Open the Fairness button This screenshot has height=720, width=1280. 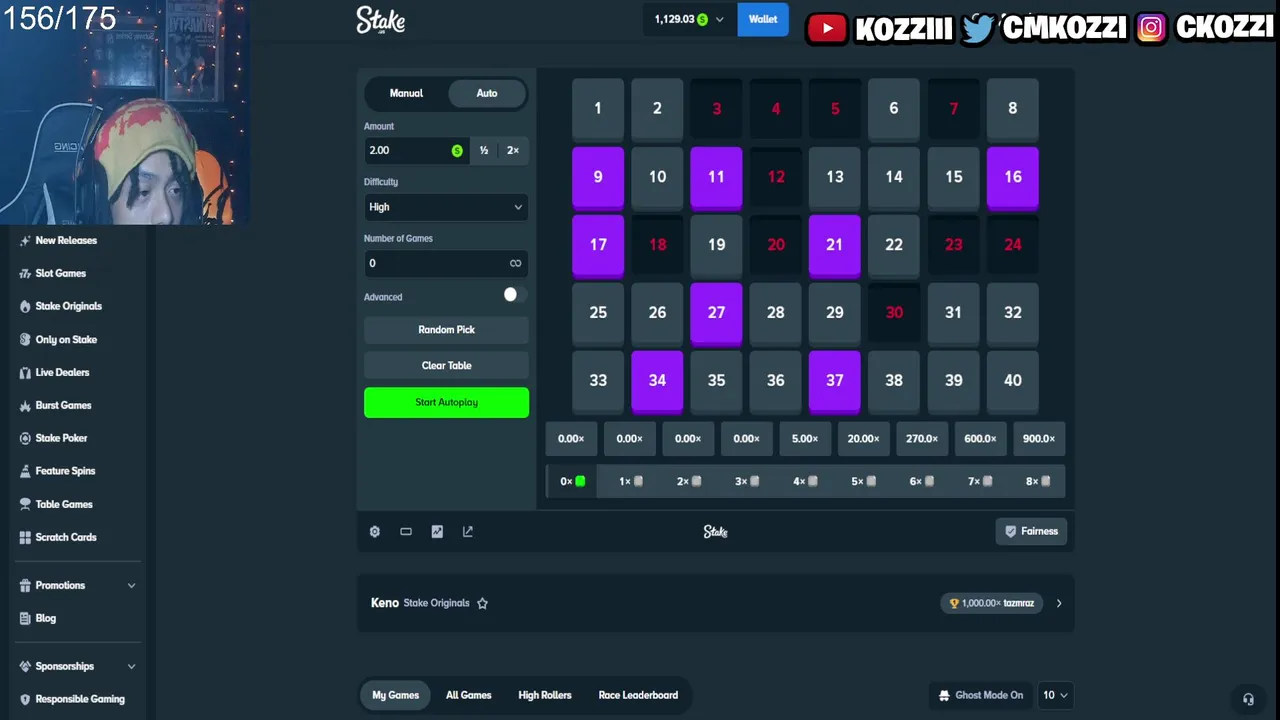1031,531
